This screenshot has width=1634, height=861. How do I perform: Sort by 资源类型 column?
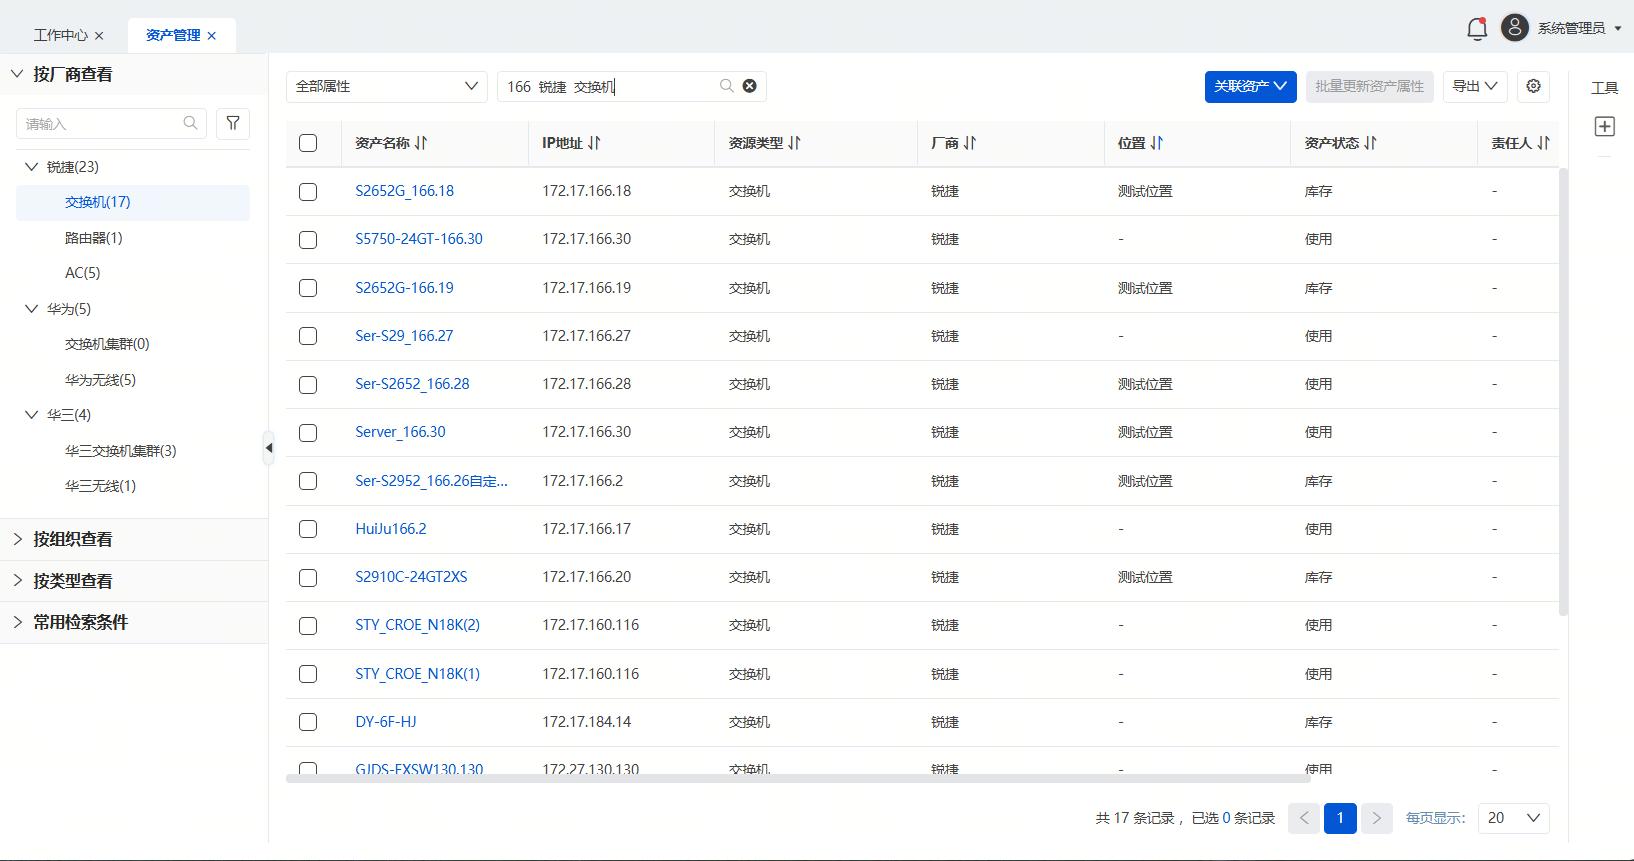(794, 143)
